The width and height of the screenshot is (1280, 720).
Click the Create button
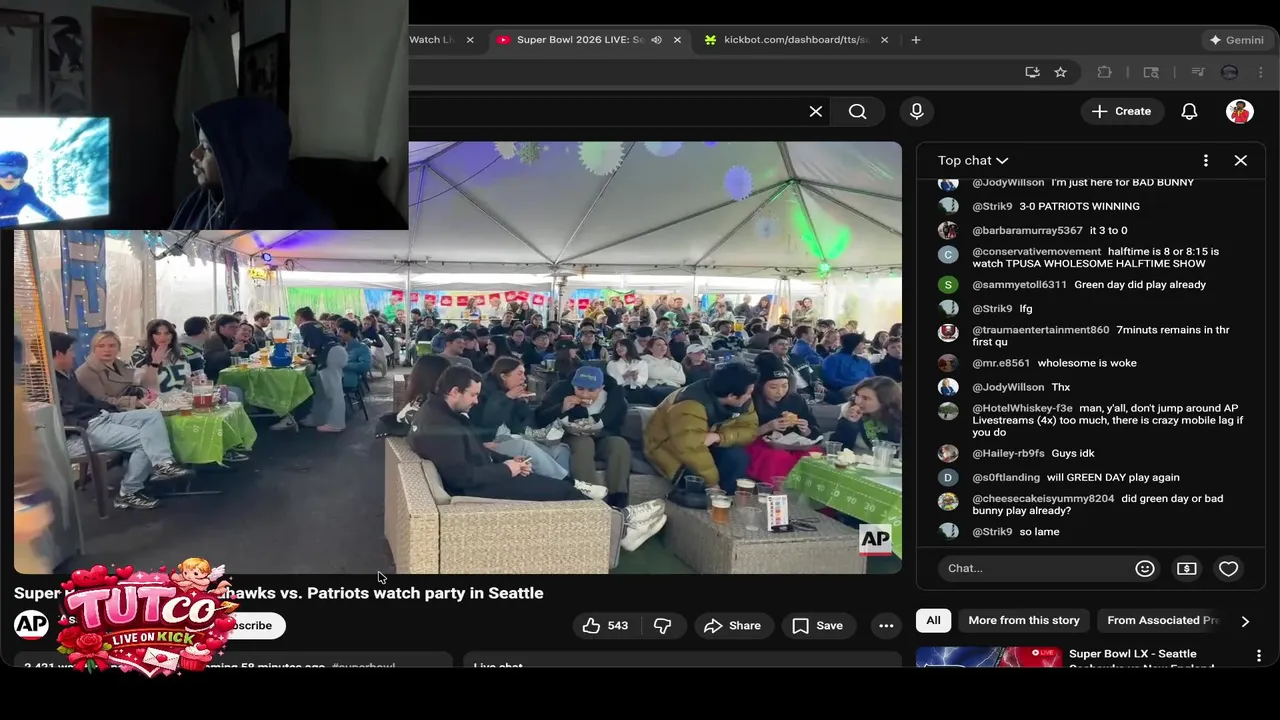click(x=1122, y=111)
